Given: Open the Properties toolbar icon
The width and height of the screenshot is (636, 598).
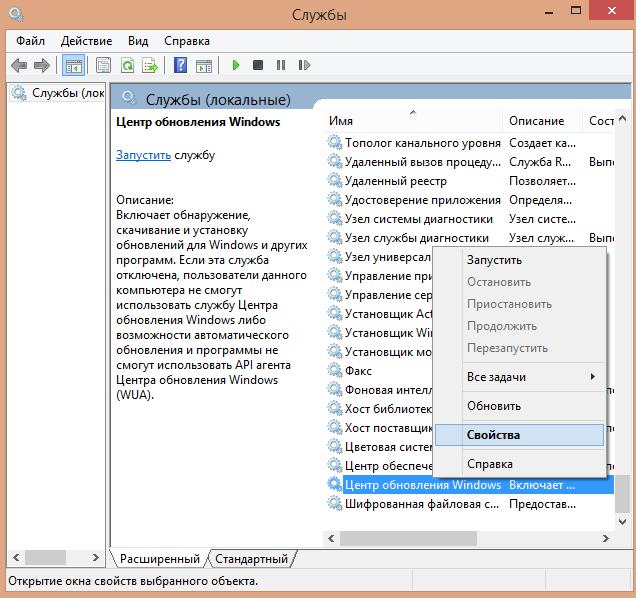Looking at the screenshot, I should click(x=103, y=65).
